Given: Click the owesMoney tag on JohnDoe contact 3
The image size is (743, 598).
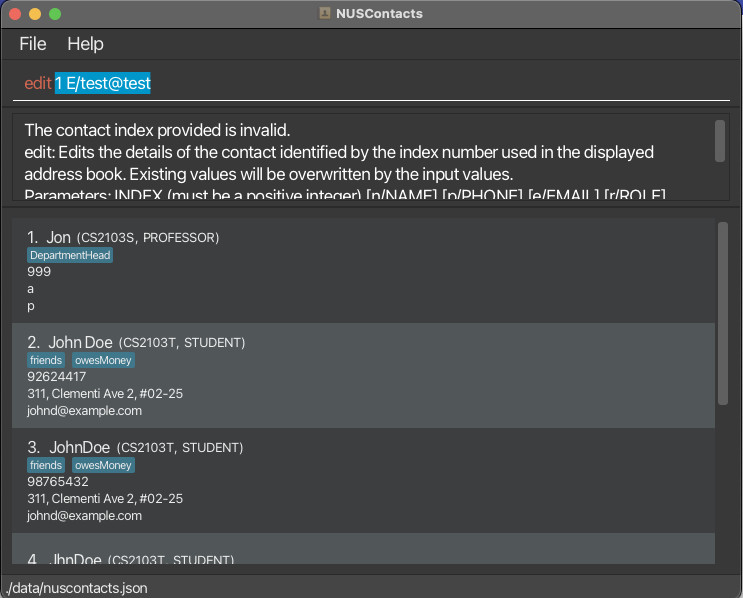Looking at the screenshot, I should (x=103, y=465).
